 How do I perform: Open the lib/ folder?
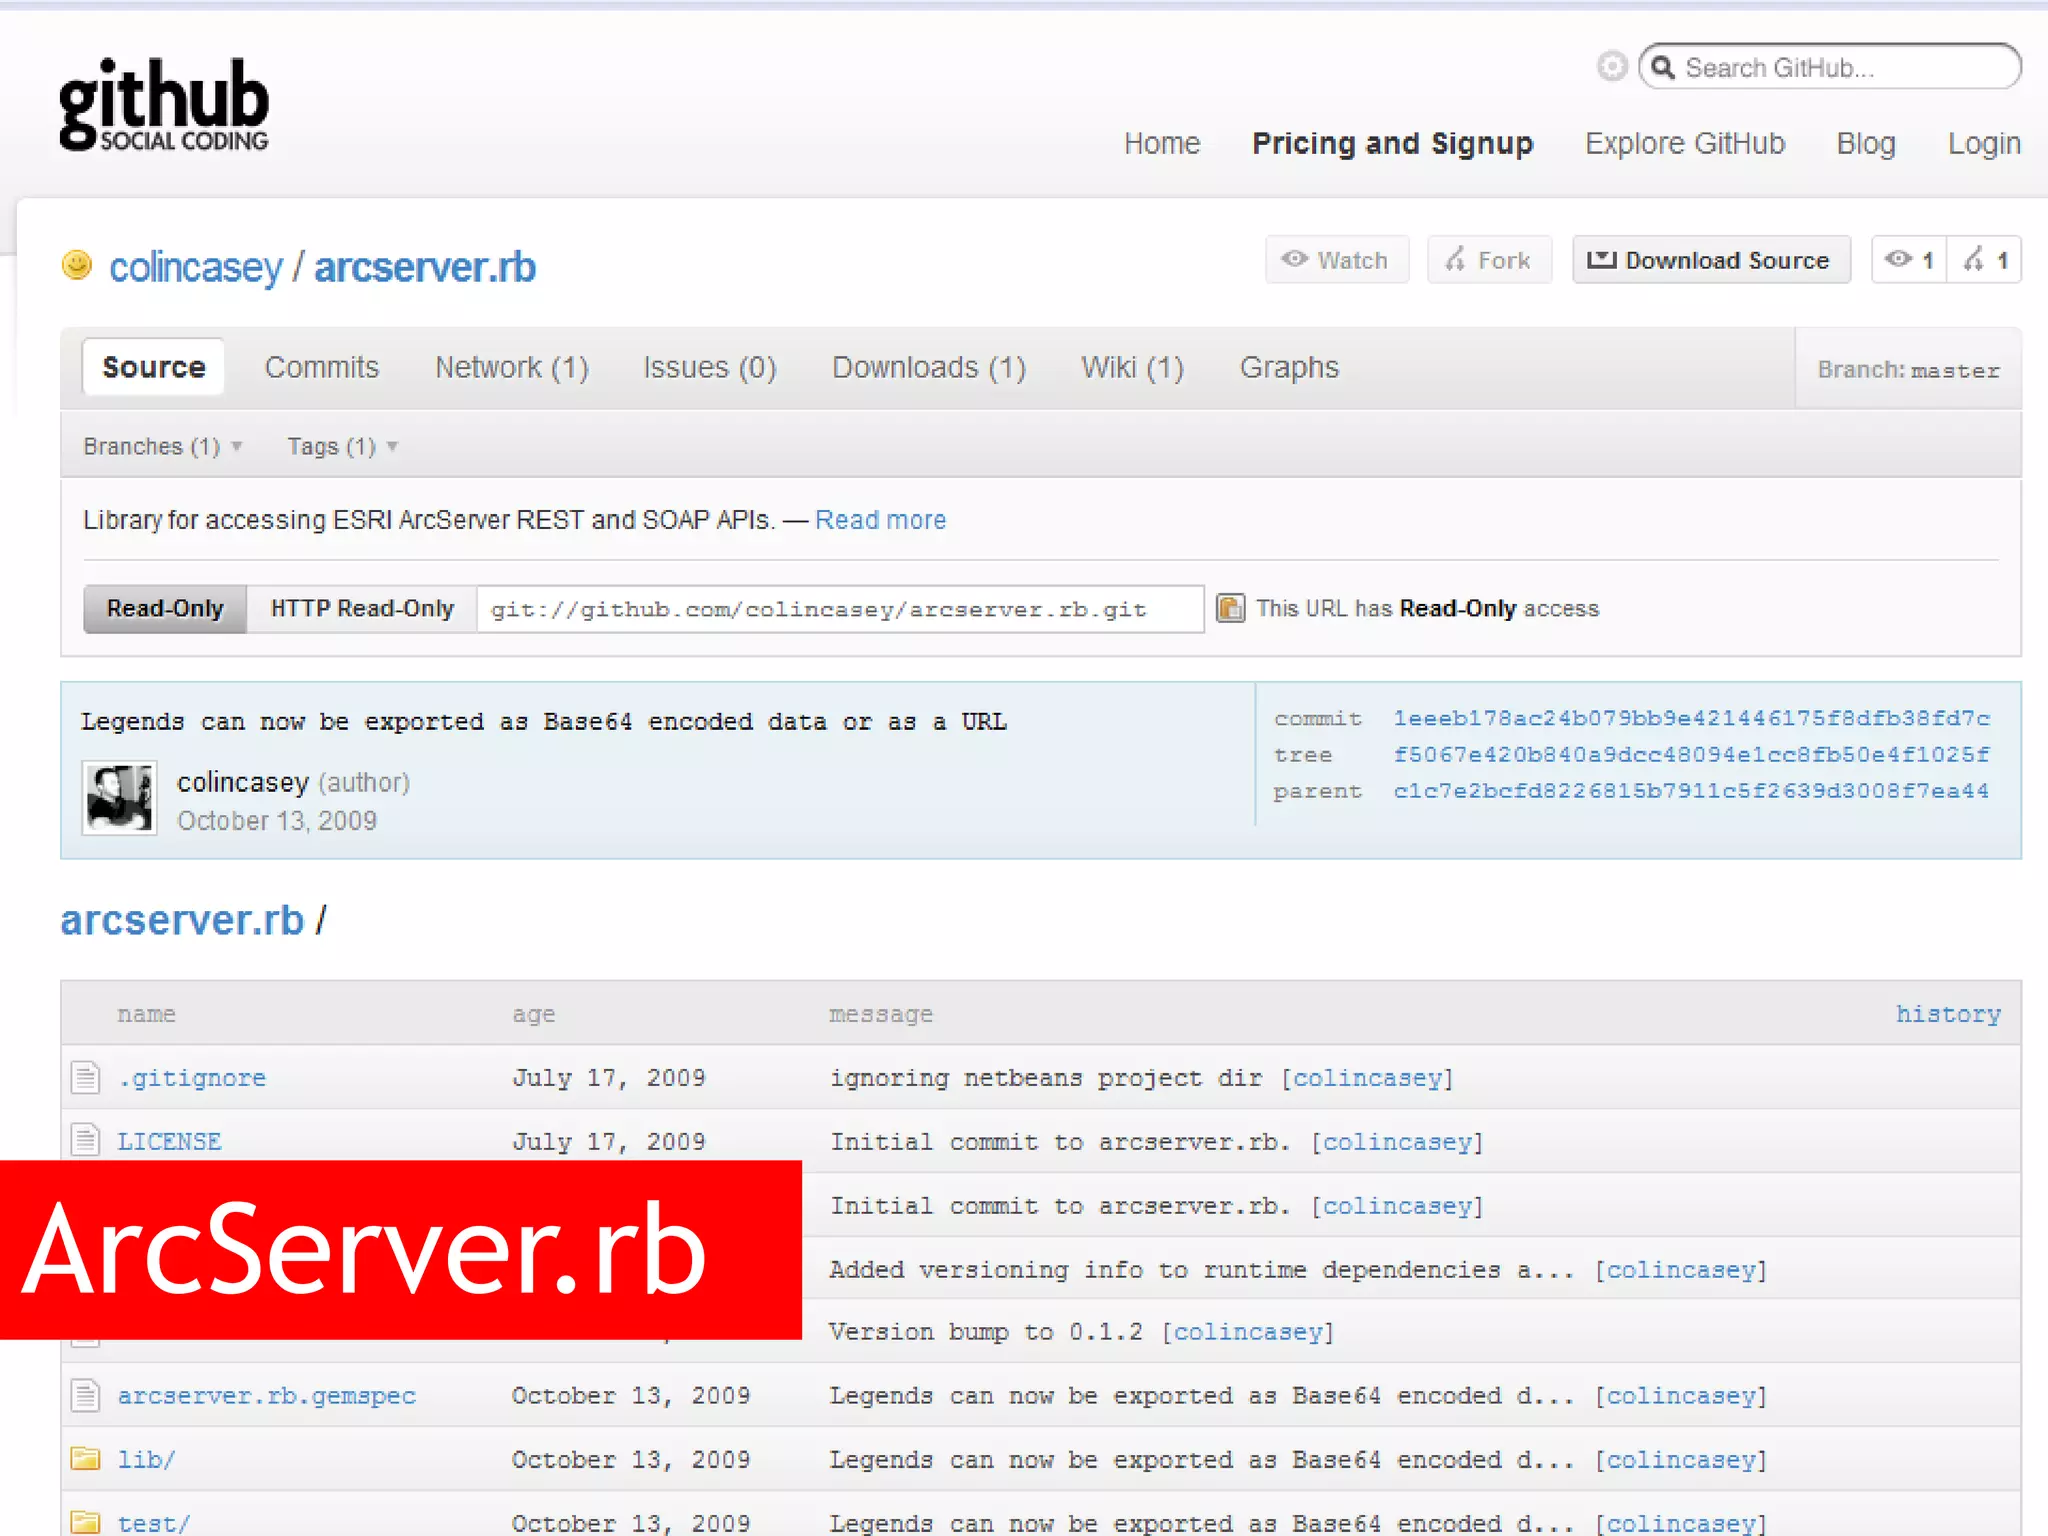coord(146,1460)
